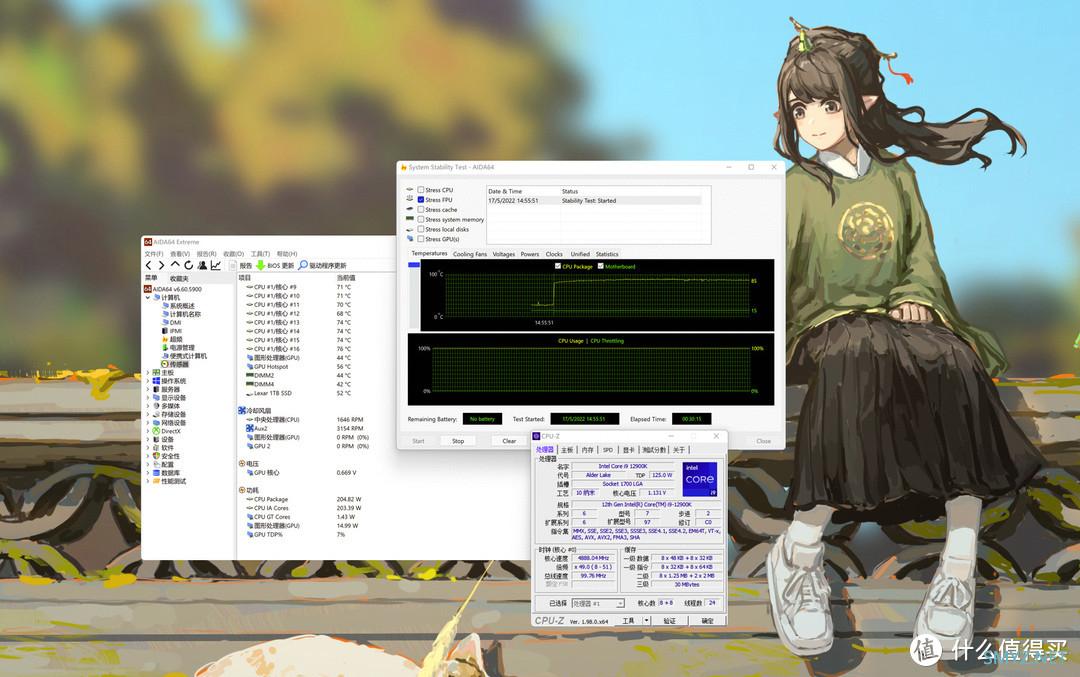Click the Intel Core i9 logo in CPU-Z
This screenshot has height=677, width=1080.
click(x=700, y=479)
